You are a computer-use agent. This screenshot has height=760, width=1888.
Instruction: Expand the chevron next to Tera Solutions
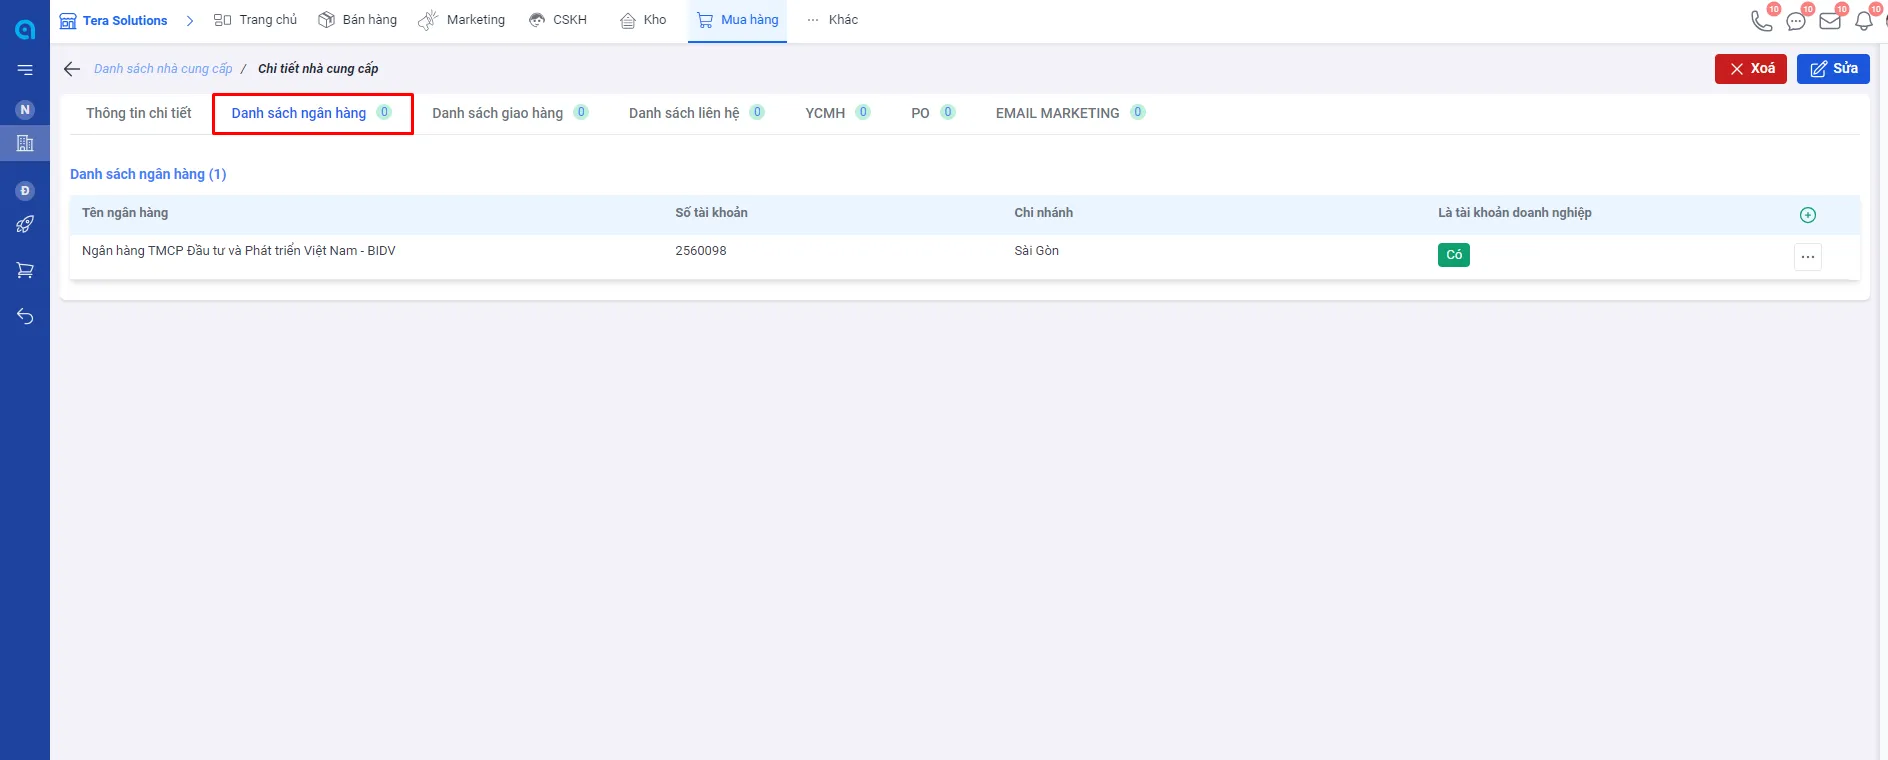189,21
